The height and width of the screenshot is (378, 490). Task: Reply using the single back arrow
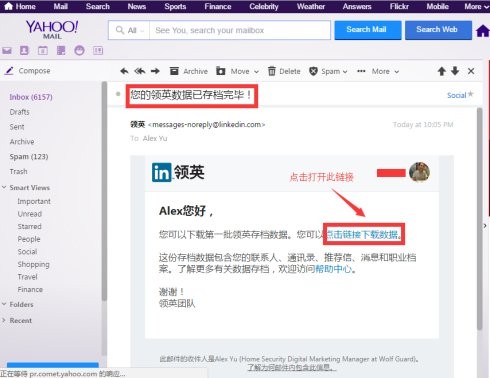124,71
